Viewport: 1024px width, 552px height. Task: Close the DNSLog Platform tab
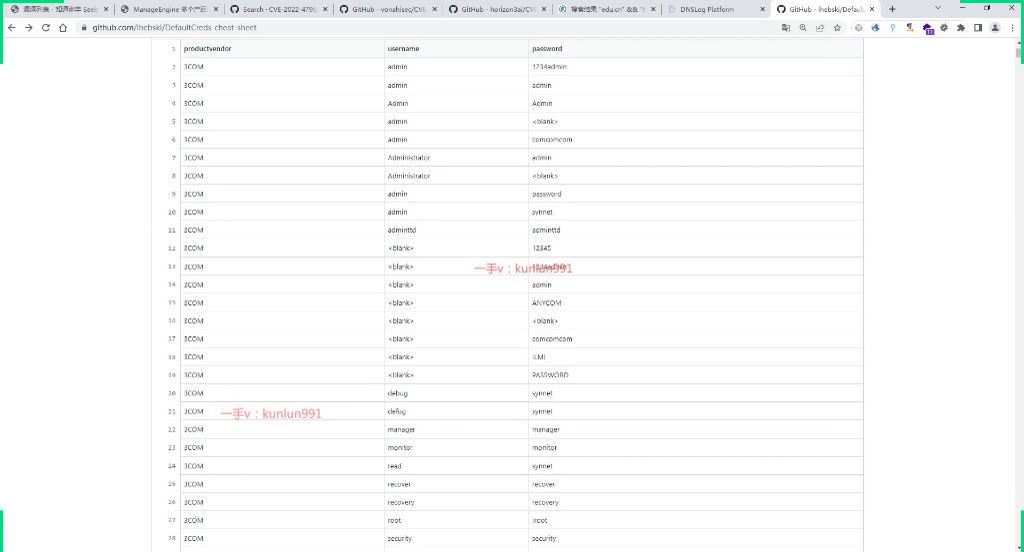point(762,9)
